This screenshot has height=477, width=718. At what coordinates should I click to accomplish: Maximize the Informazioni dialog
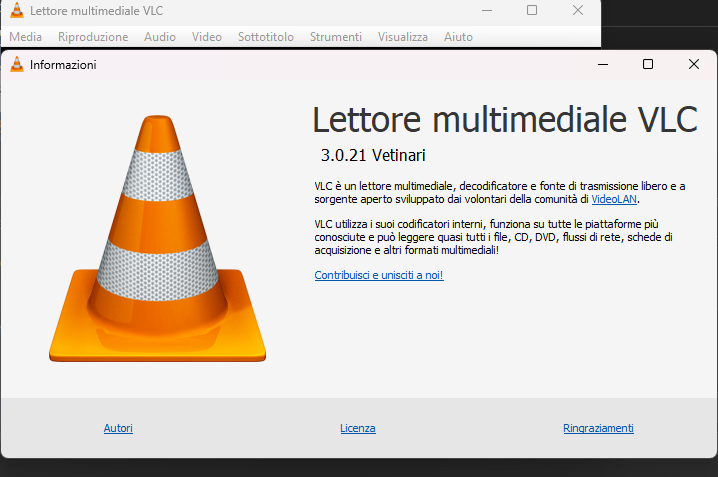point(647,65)
